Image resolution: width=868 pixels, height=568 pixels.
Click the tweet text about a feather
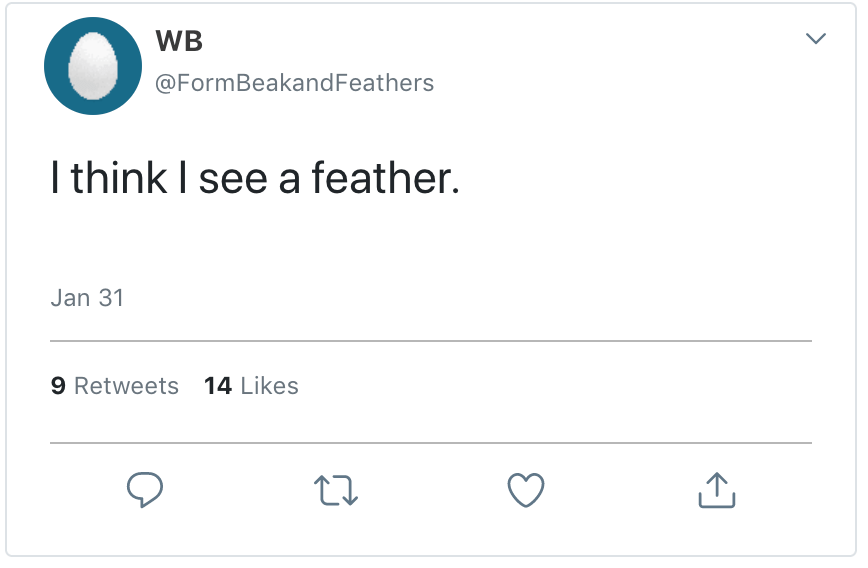click(255, 178)
